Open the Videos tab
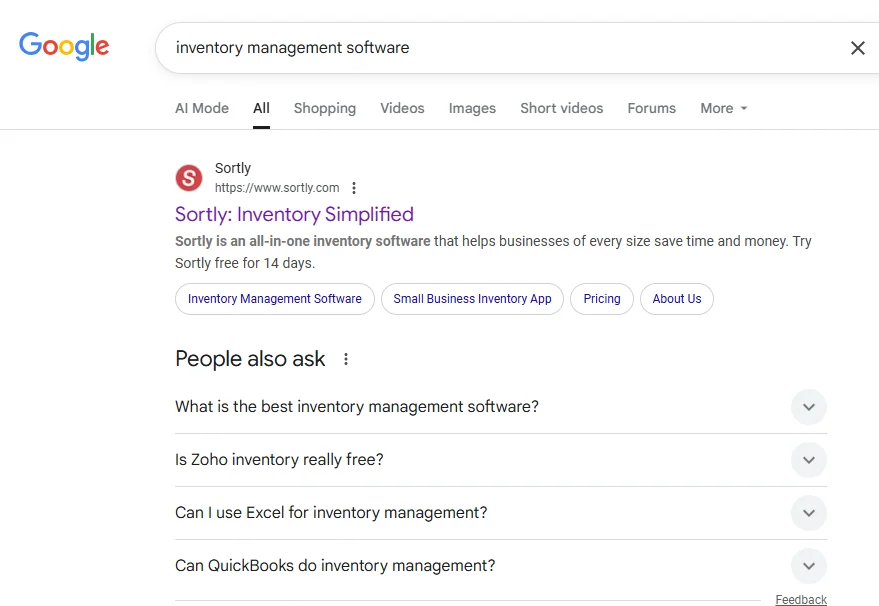 point(402,108)
